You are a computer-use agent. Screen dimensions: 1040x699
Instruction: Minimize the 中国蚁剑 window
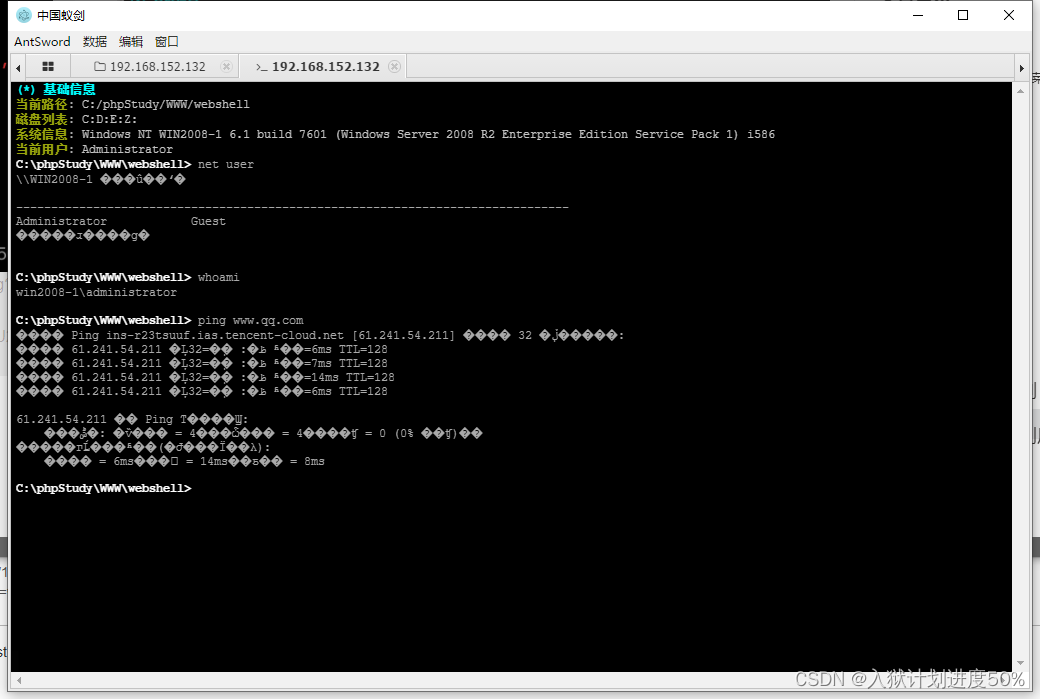point(918,15)
